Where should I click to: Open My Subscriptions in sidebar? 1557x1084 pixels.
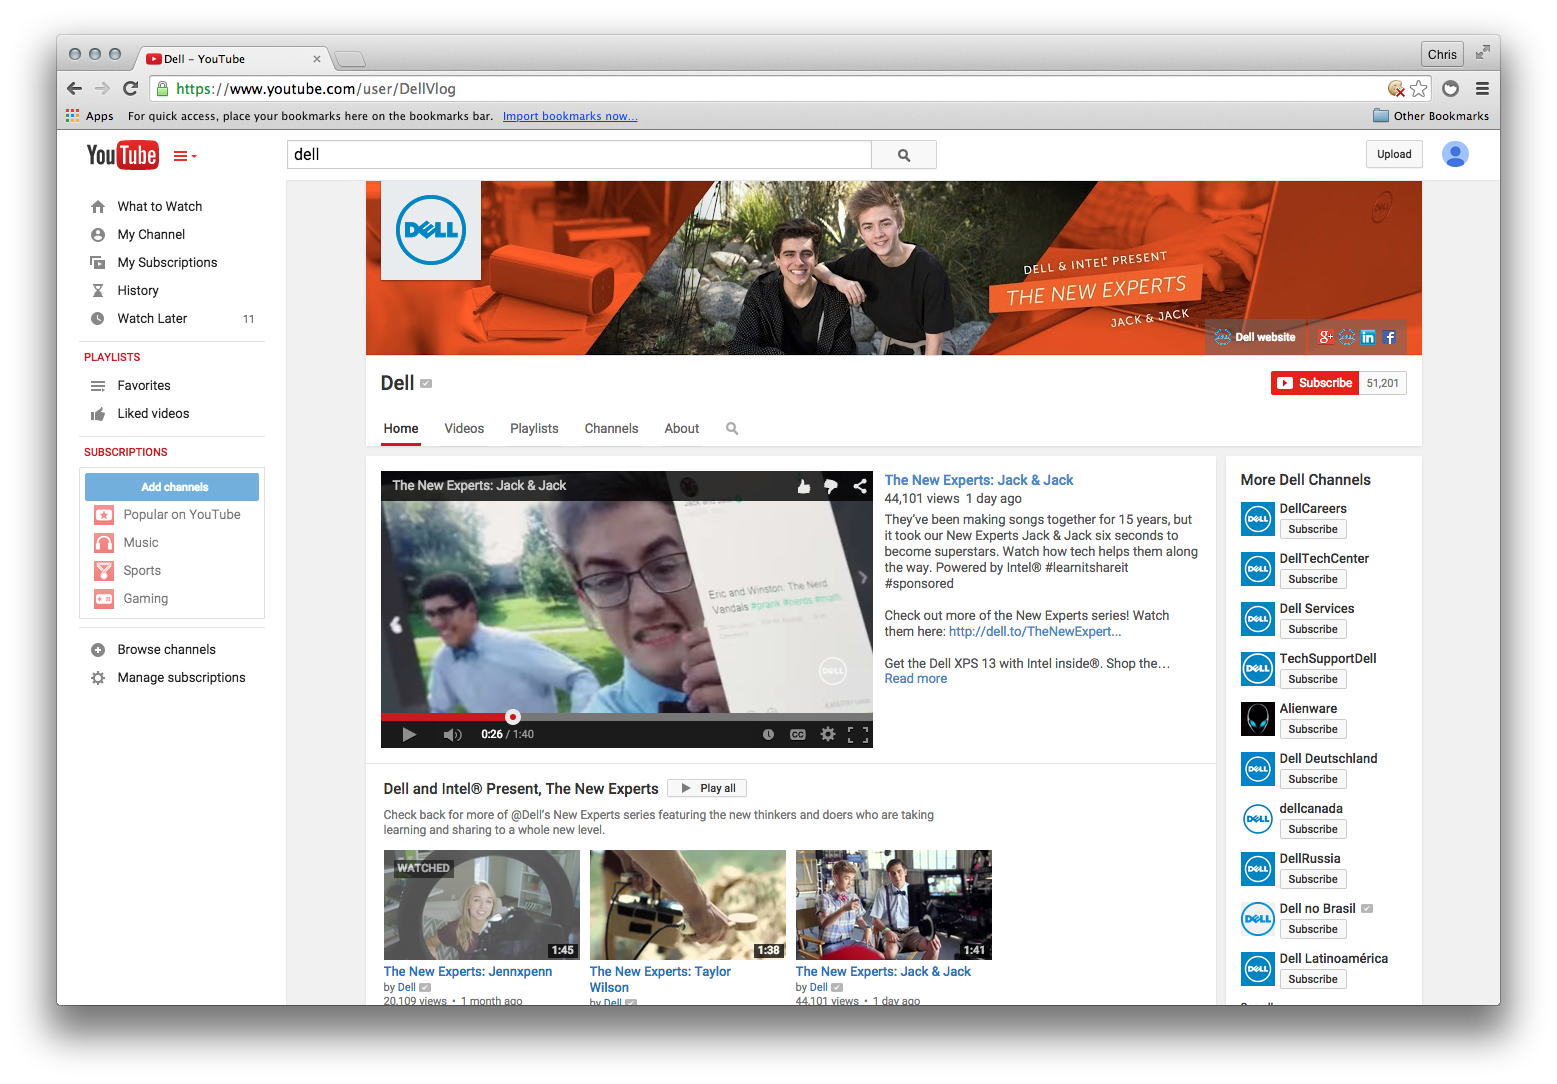[167, 263]
